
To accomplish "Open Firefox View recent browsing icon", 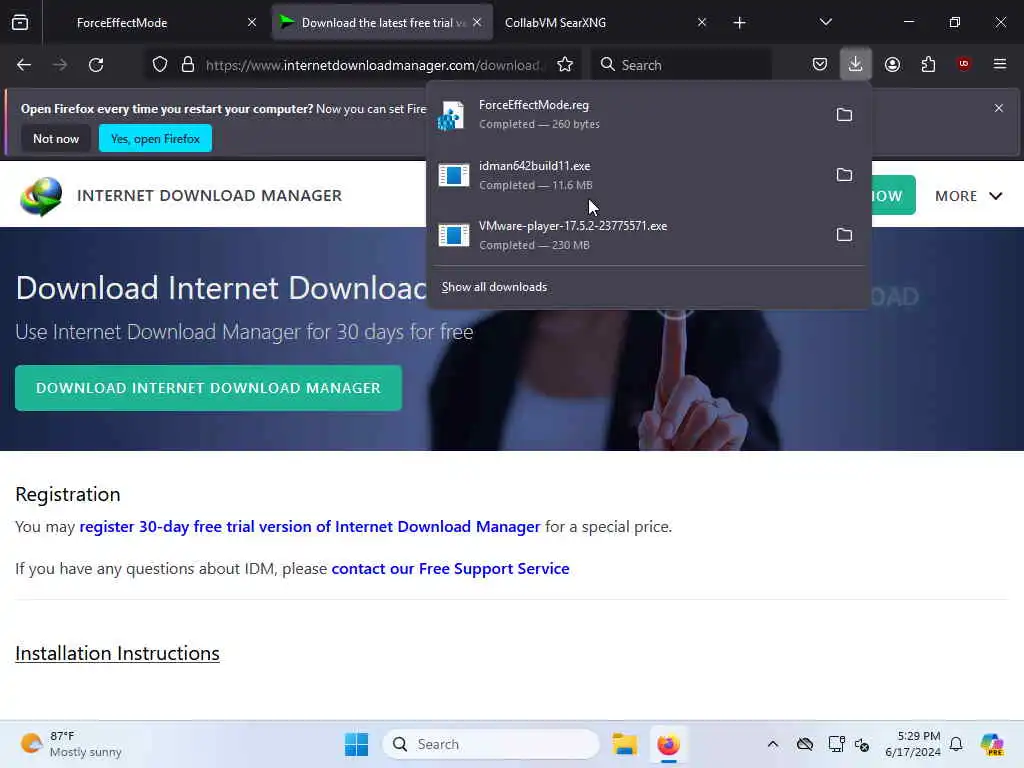I will tap(20, 23).
